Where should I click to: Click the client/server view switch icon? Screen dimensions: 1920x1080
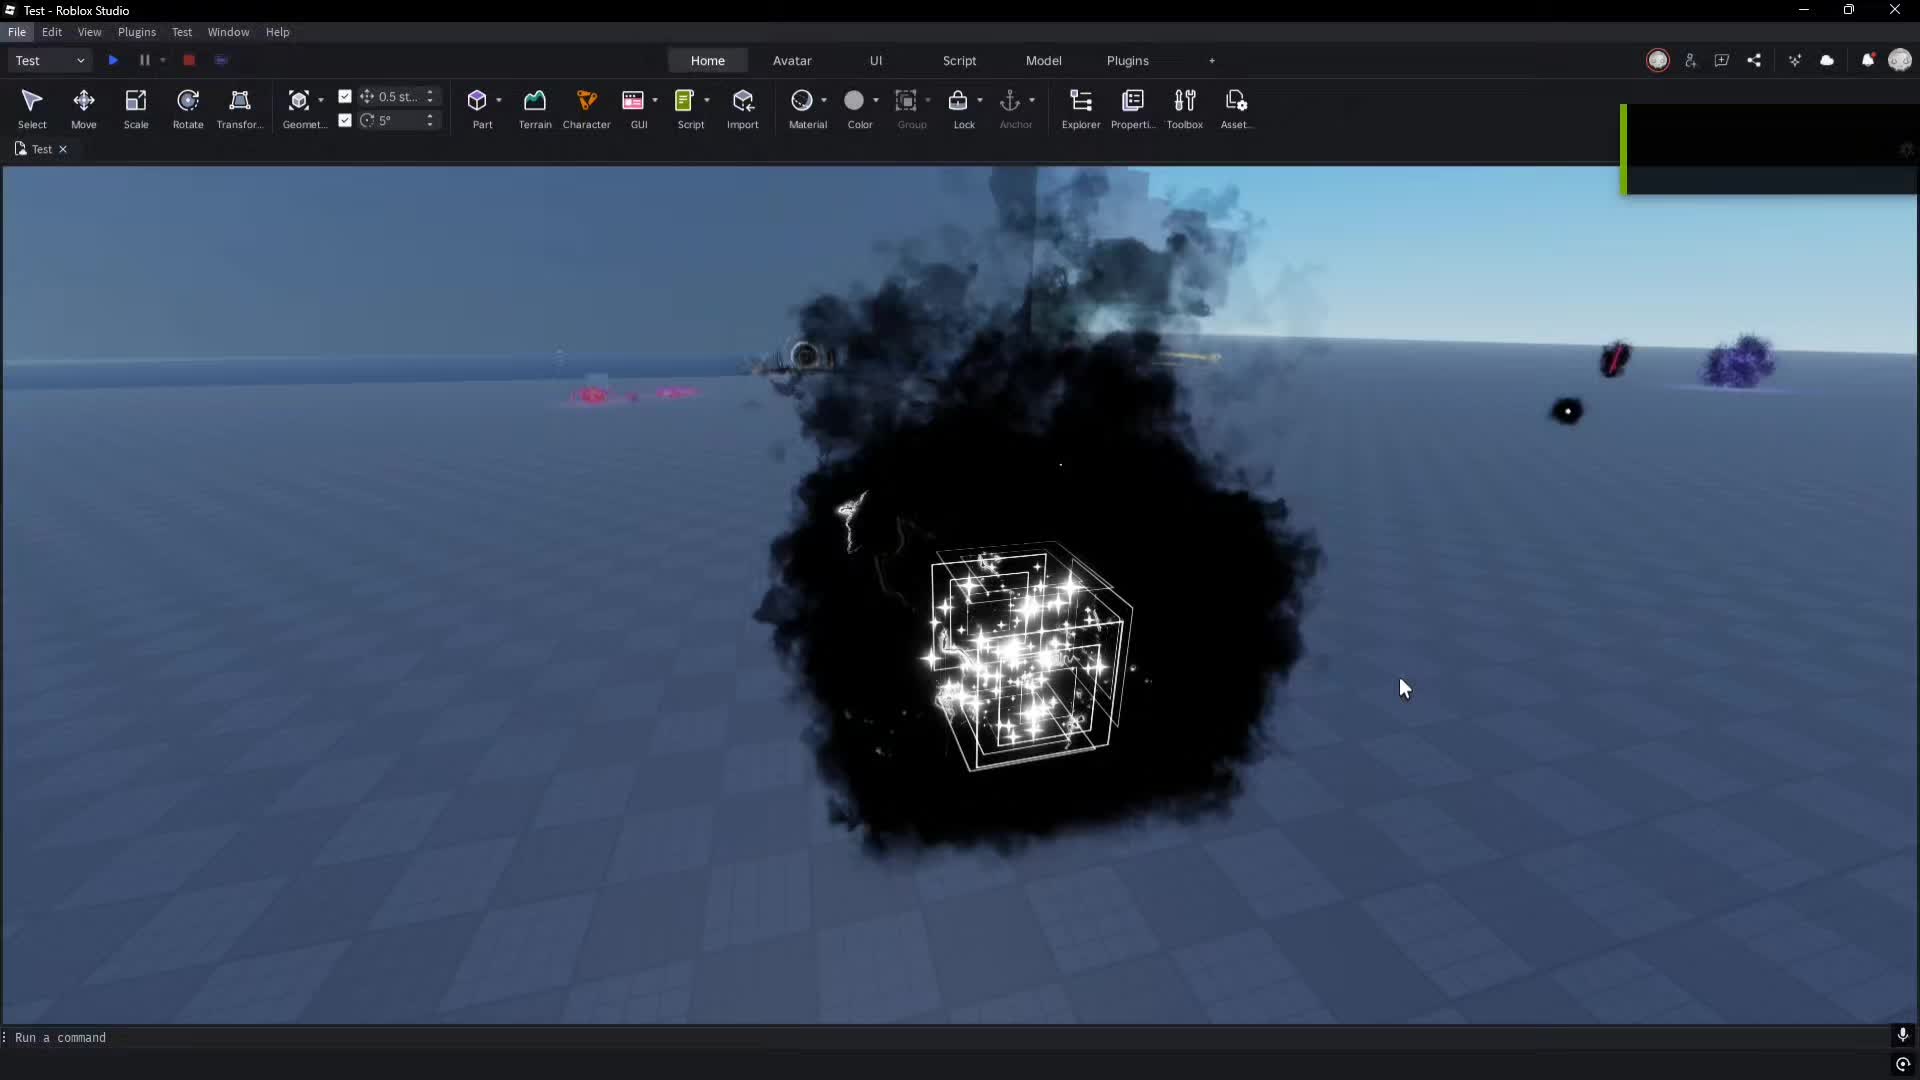click(x=222, y=61)
